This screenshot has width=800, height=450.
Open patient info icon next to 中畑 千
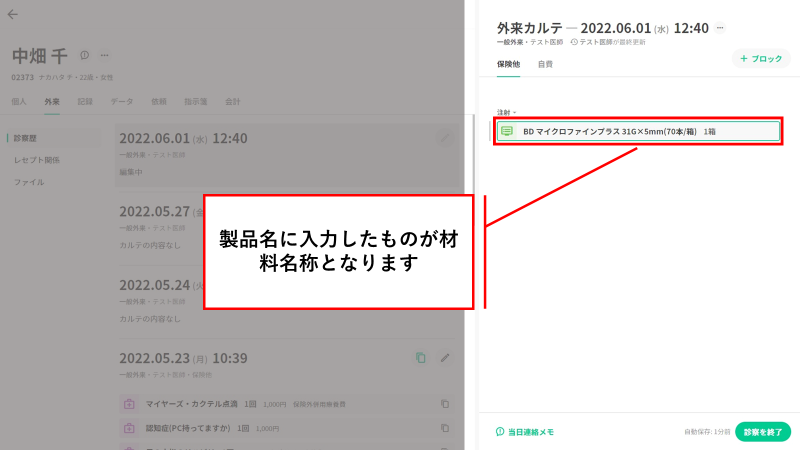click(x=84, y=55)
